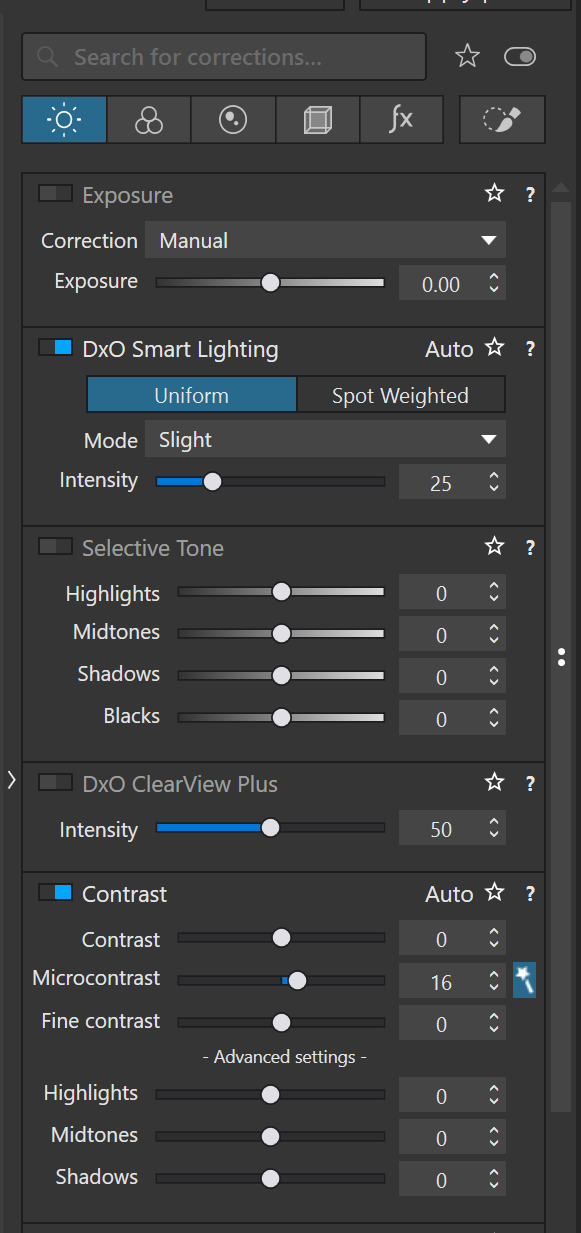Open the Detail corrections icon tab

click(233, 121)
